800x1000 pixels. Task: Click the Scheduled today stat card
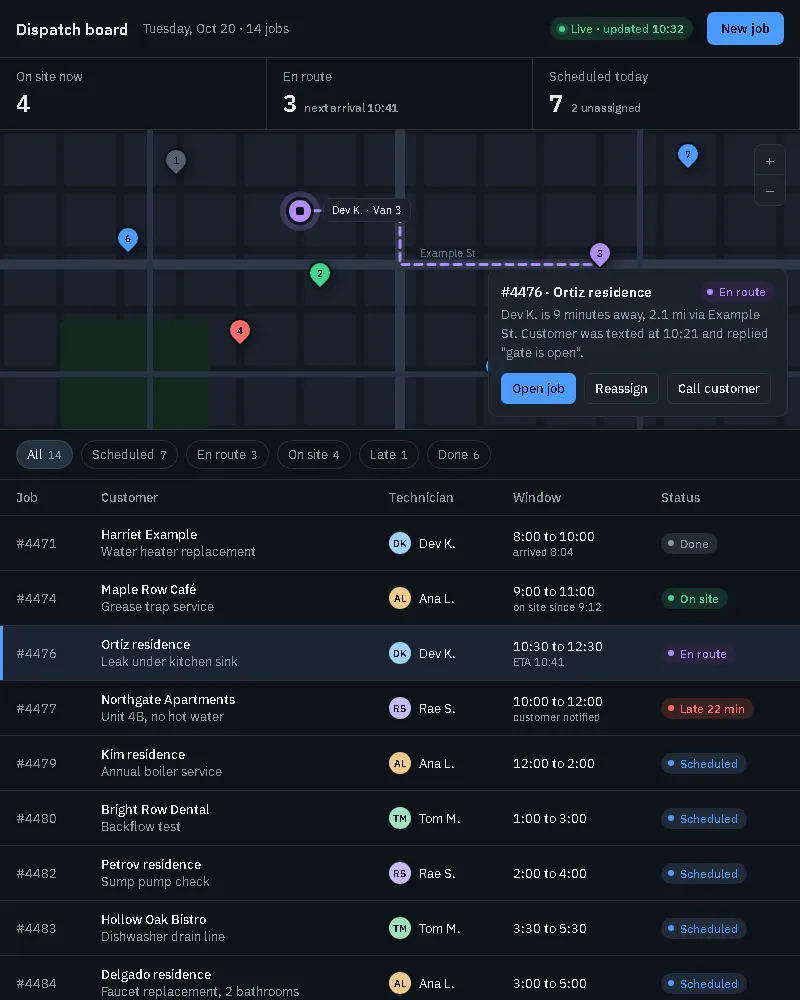(666, 93)
